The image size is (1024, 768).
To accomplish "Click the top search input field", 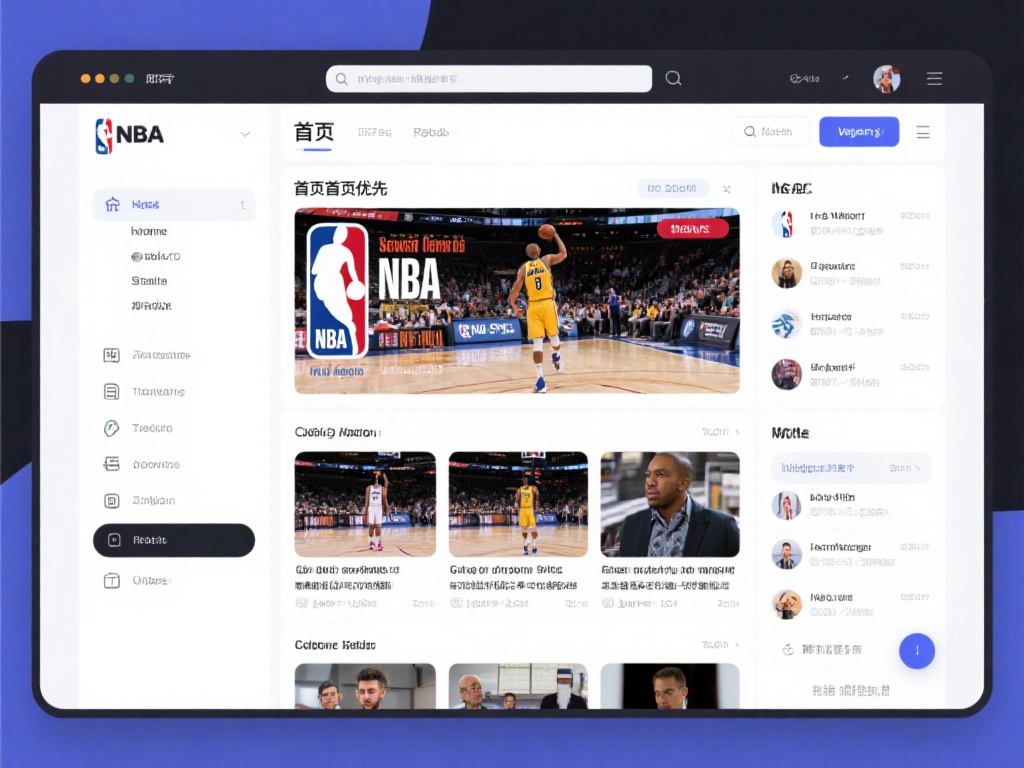I will point(489,79).
